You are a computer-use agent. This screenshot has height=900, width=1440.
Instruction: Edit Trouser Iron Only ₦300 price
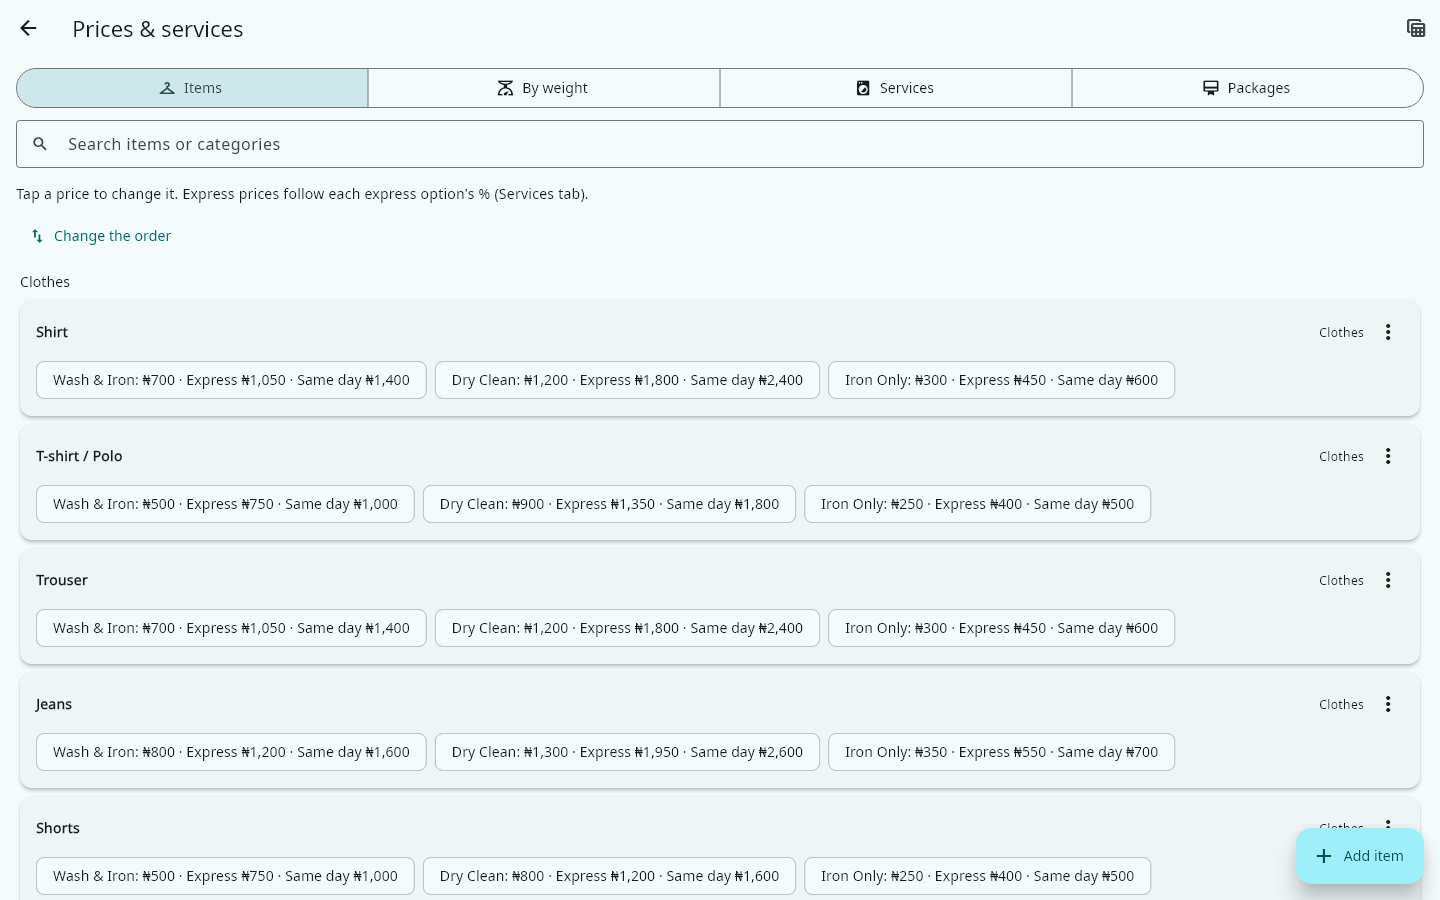(1001, 628)
